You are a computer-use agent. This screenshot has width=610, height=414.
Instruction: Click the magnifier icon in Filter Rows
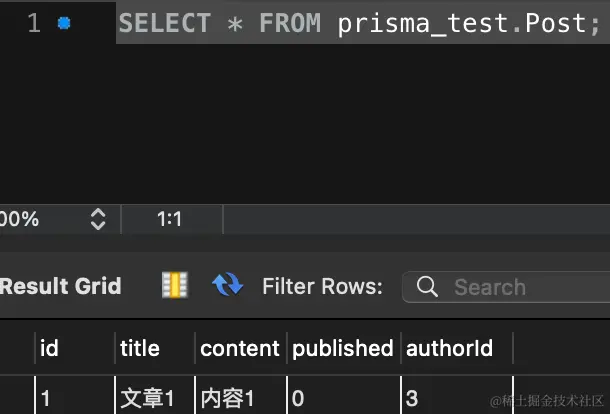pos(427,287)
